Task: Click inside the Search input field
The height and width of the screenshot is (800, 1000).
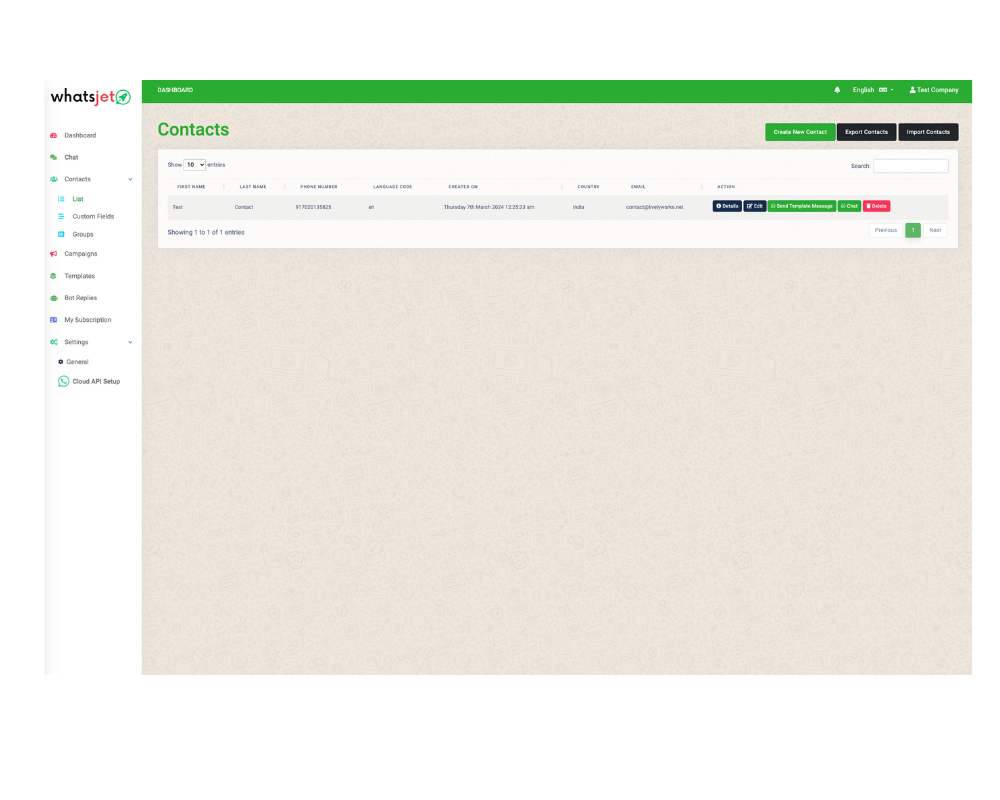Action: tap(910, 166)
